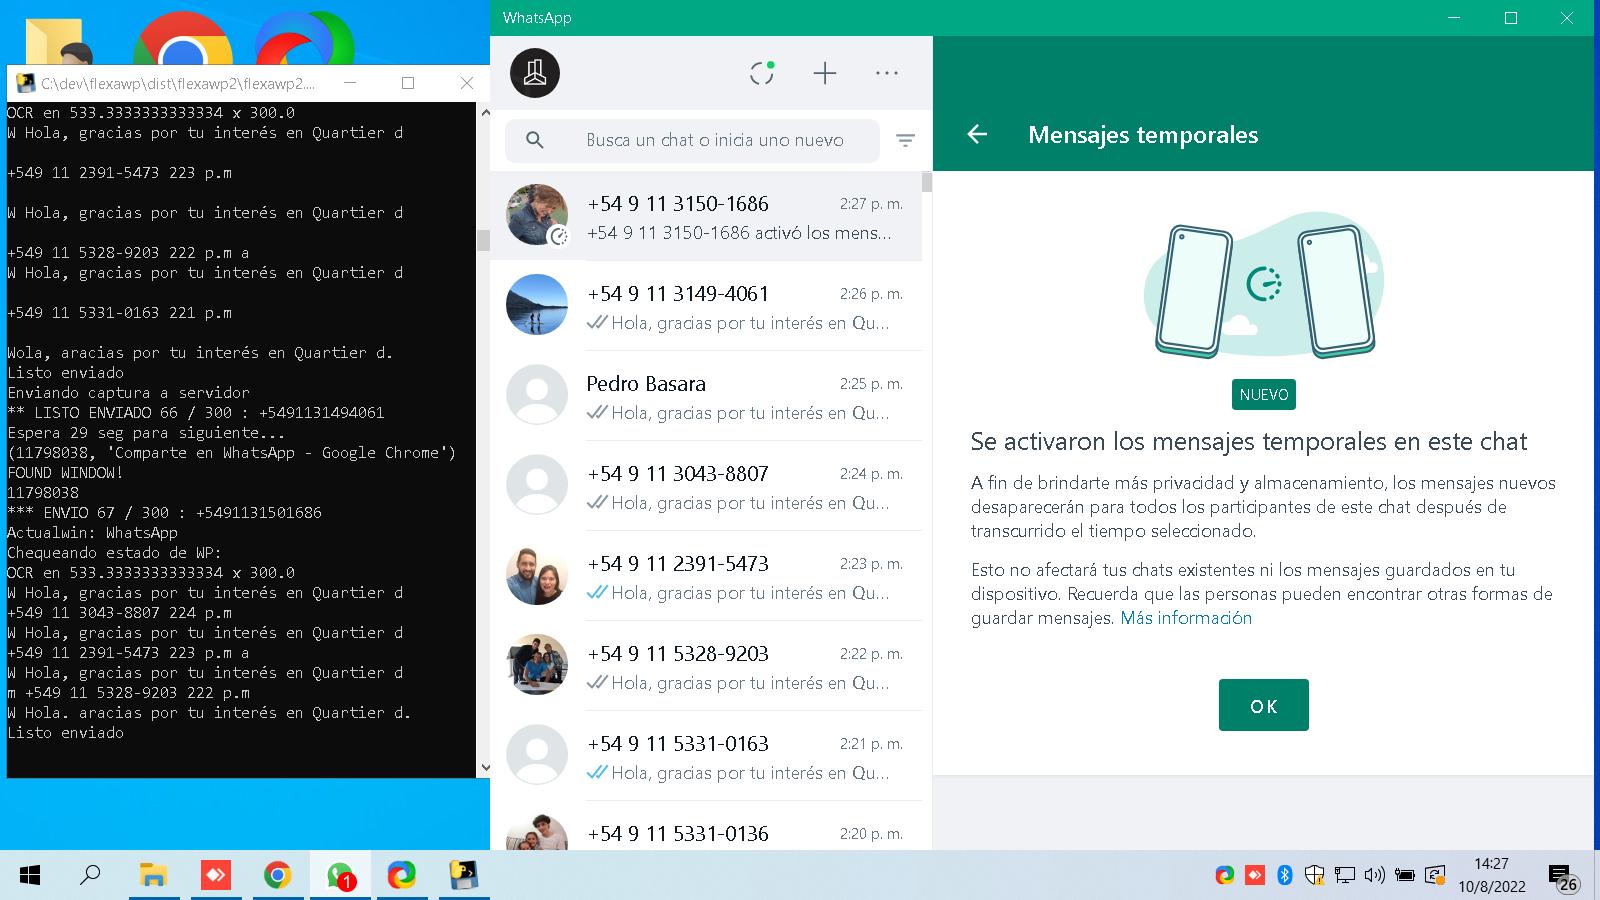The image size is (1600, 900).
Task: Open the volume control tray icon
Action: (x=1375, y=876)
